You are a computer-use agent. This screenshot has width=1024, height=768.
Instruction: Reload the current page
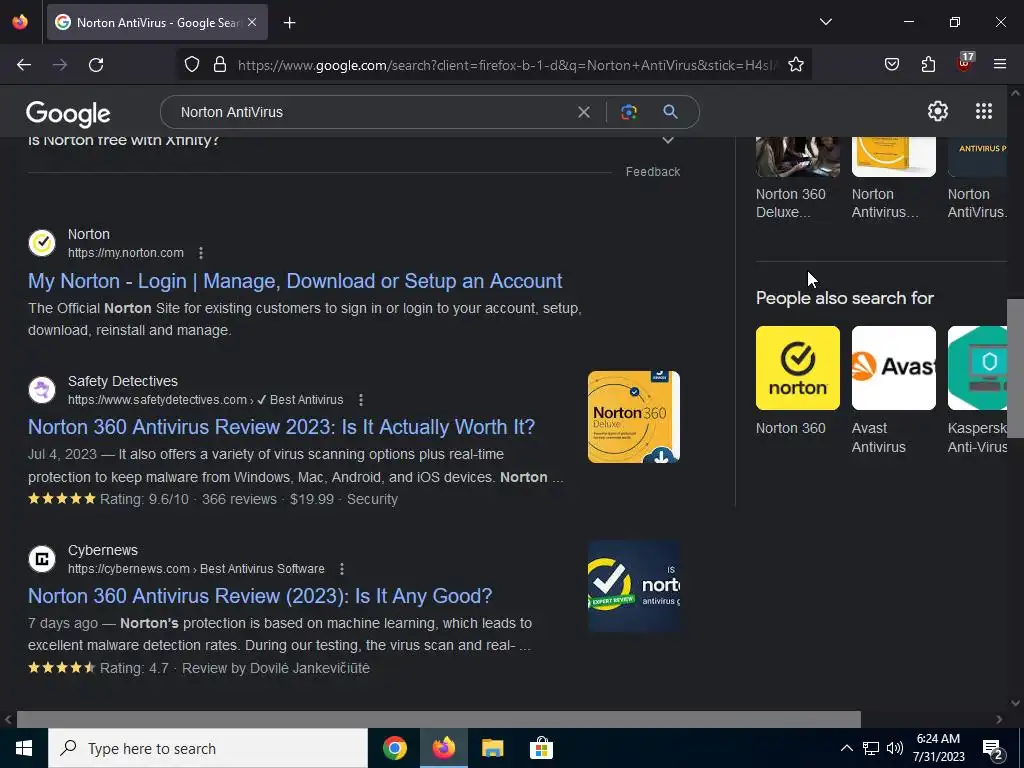[x=96, y=65]
